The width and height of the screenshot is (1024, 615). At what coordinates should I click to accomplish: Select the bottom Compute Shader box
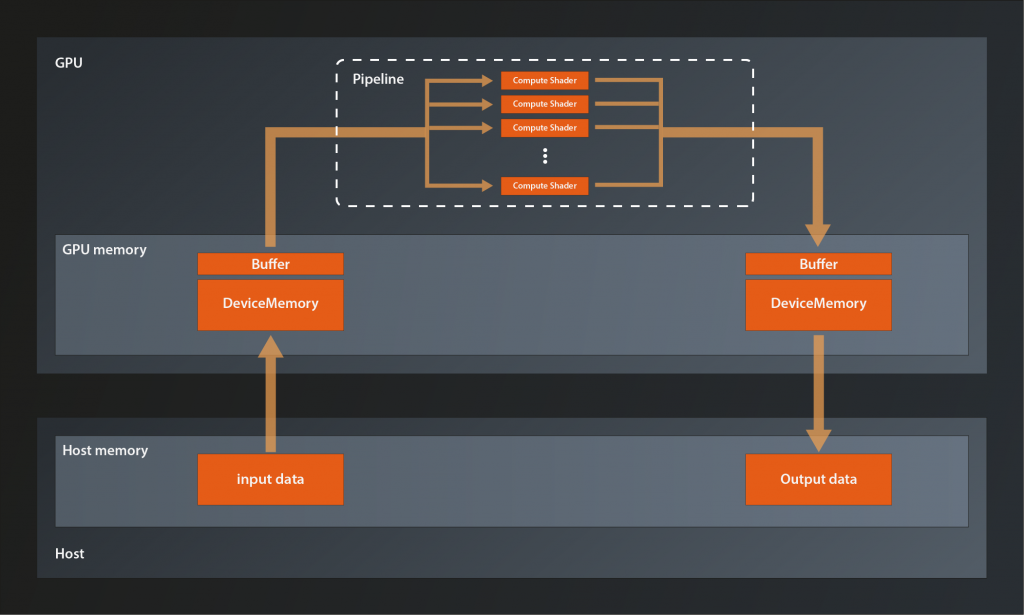coord(544,185)
